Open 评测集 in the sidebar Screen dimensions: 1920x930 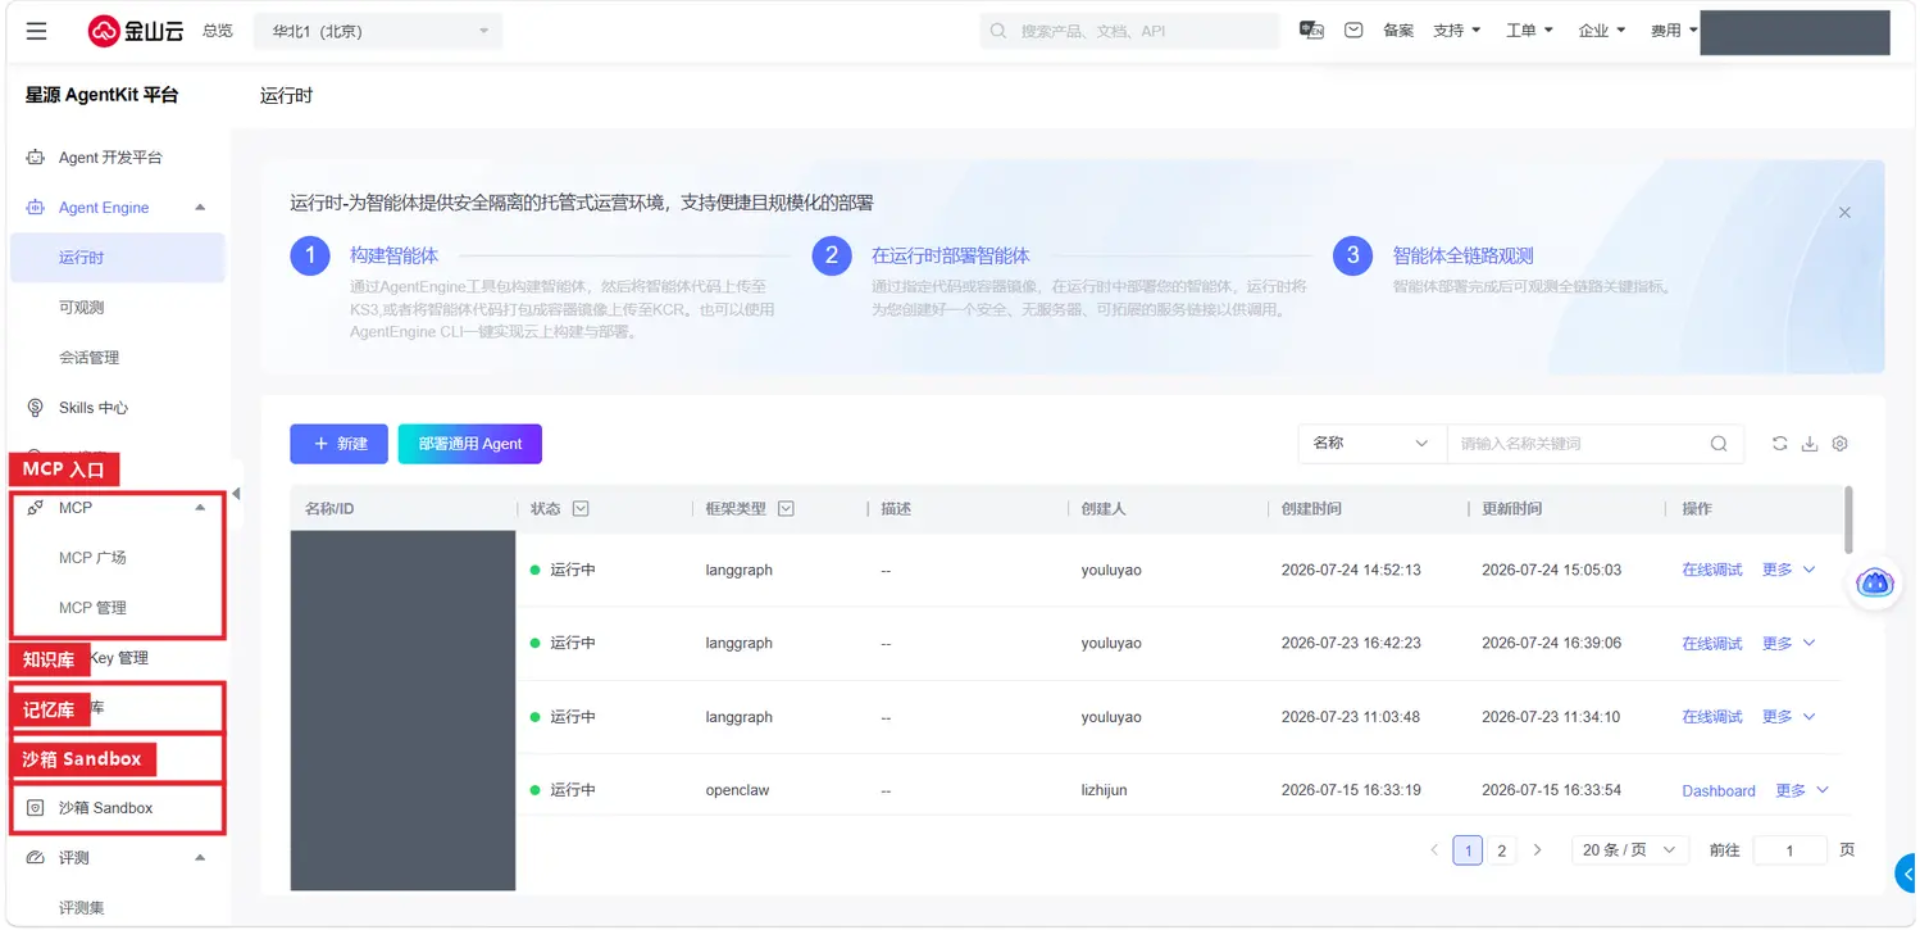pyautogui.click(x=81, y=907)
